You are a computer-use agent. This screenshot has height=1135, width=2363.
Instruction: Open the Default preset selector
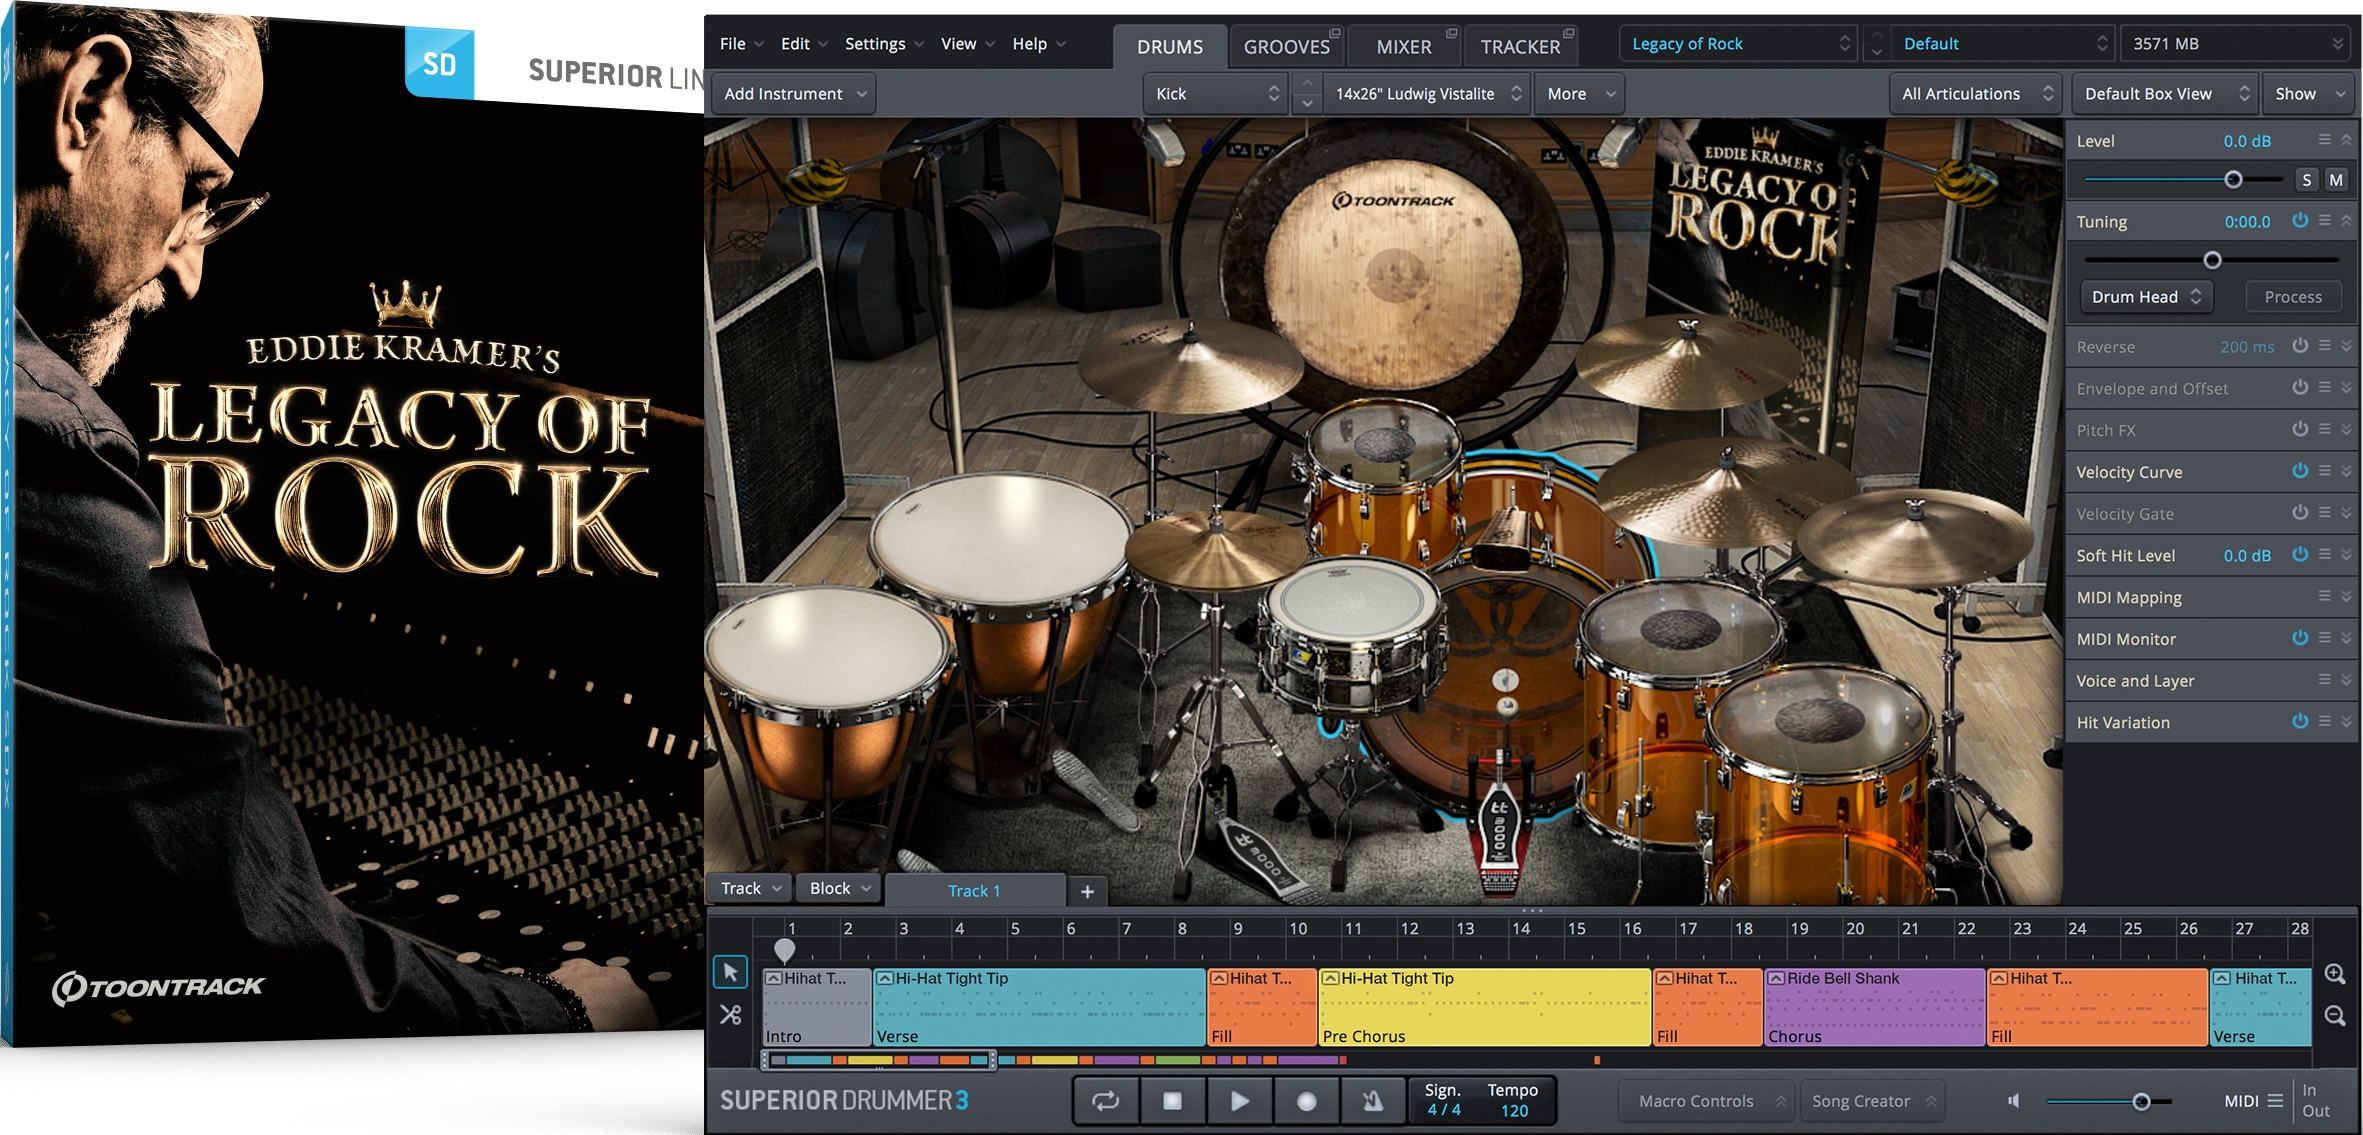click(x=2003, y=44)
